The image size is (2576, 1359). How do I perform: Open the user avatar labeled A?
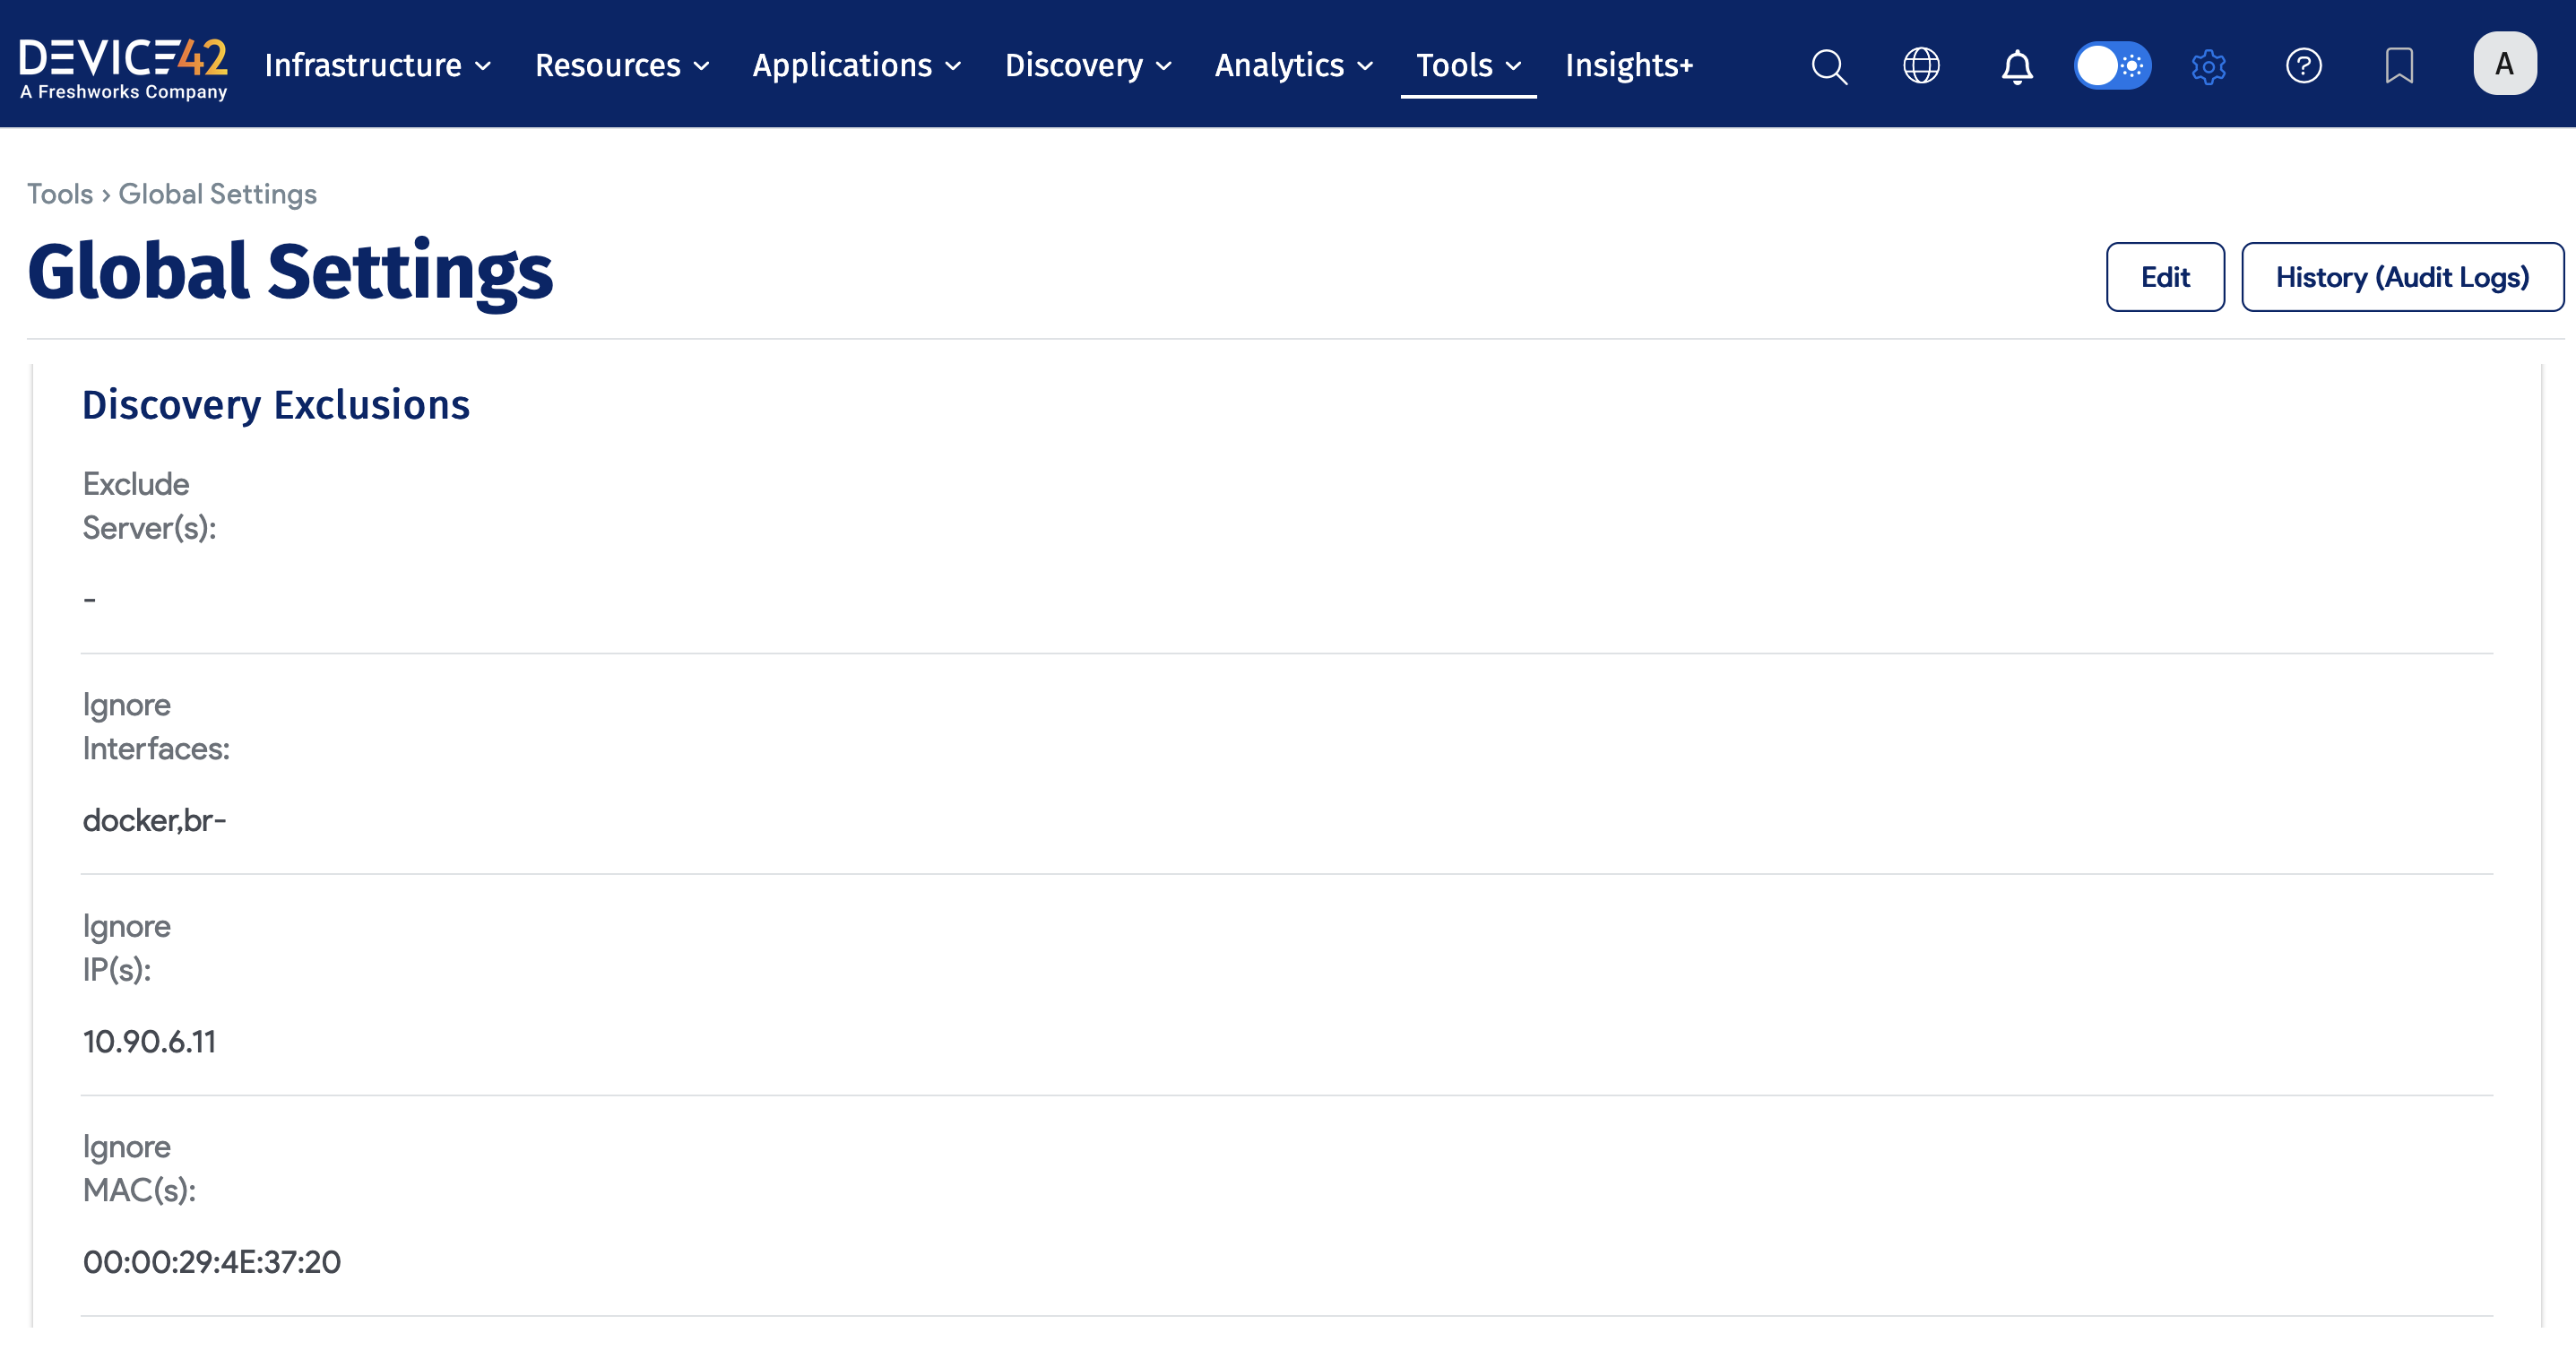(x=2503, y=64)
